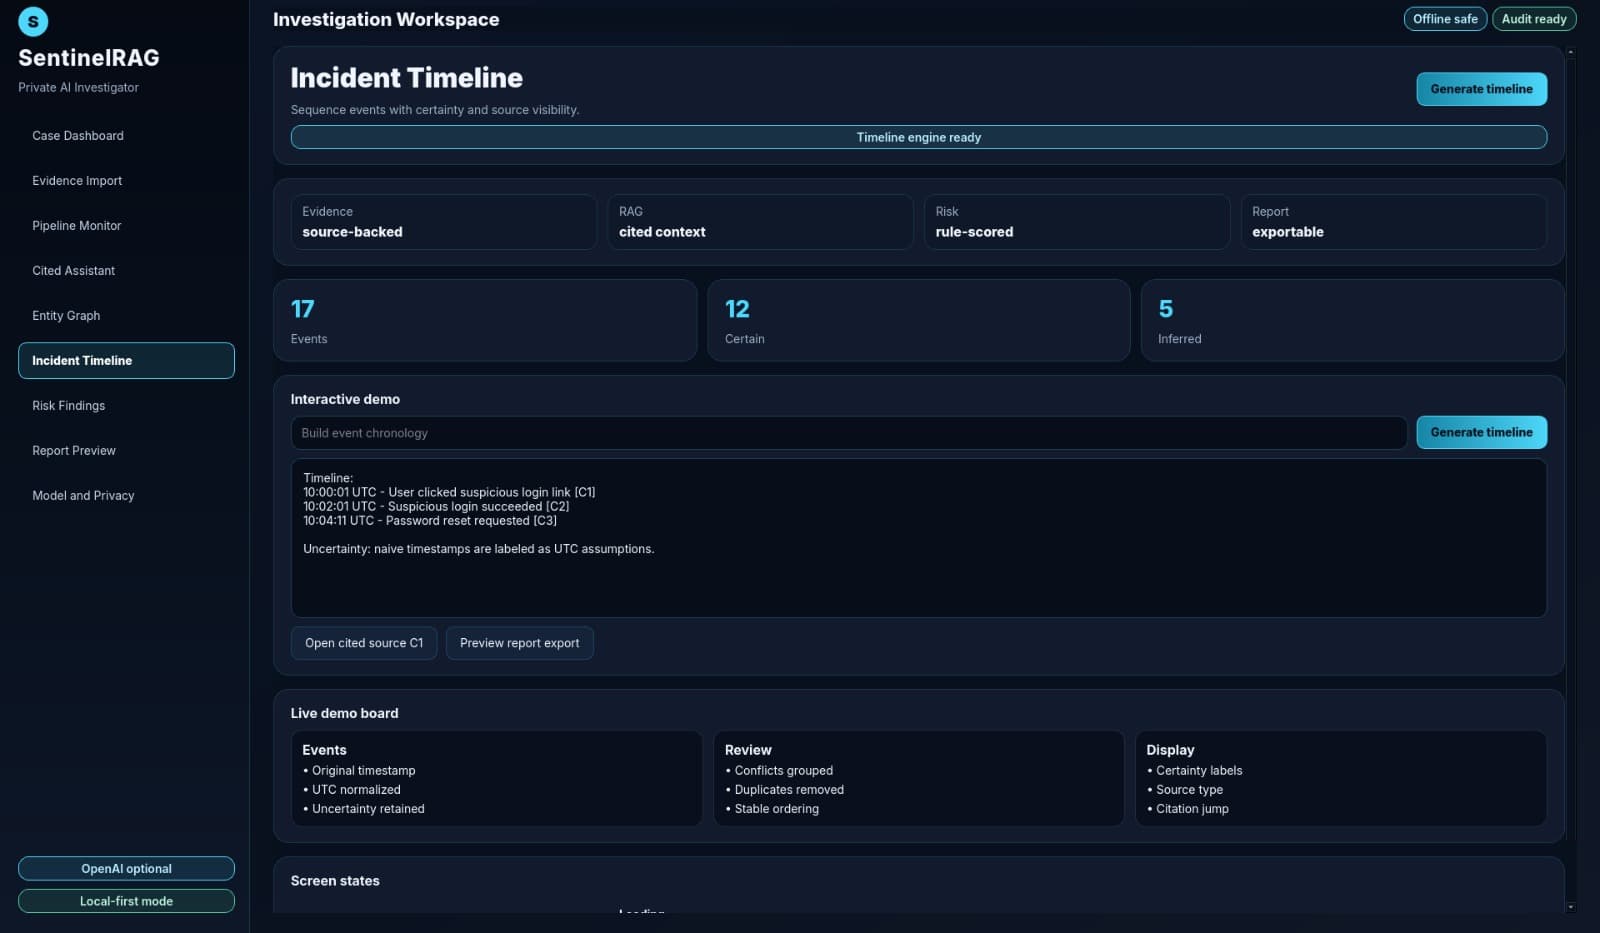Click the Source type bullet

(1185, 790)
